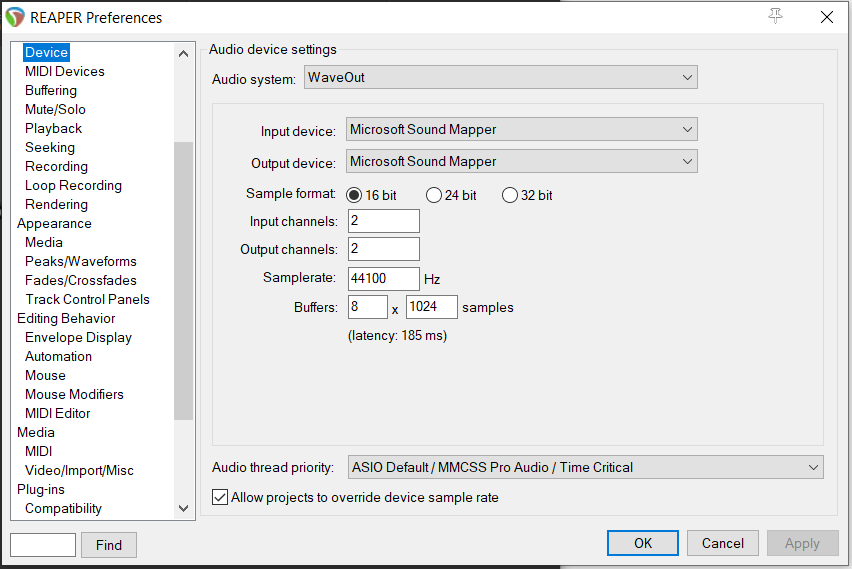The height and width of the screenshot is (569, 852).
Task: Select Device in preferences tree
Action: (46, 52)
